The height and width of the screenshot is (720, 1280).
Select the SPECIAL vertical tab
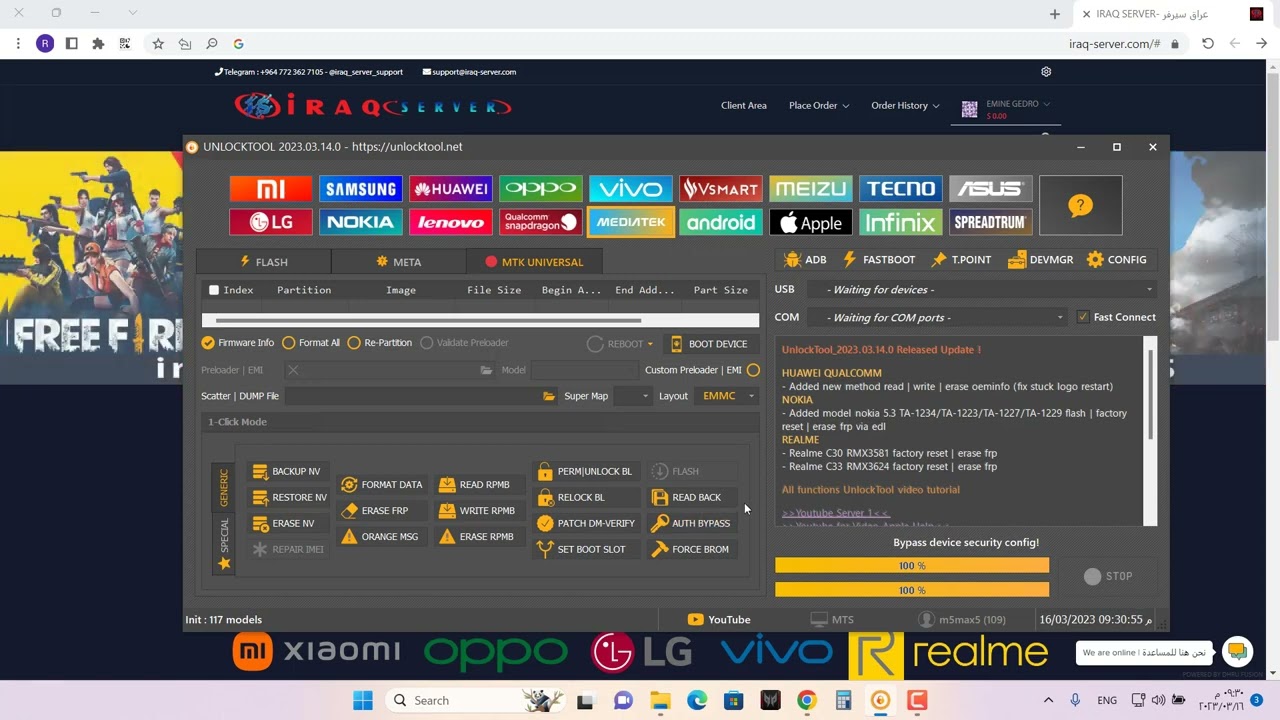224,543
